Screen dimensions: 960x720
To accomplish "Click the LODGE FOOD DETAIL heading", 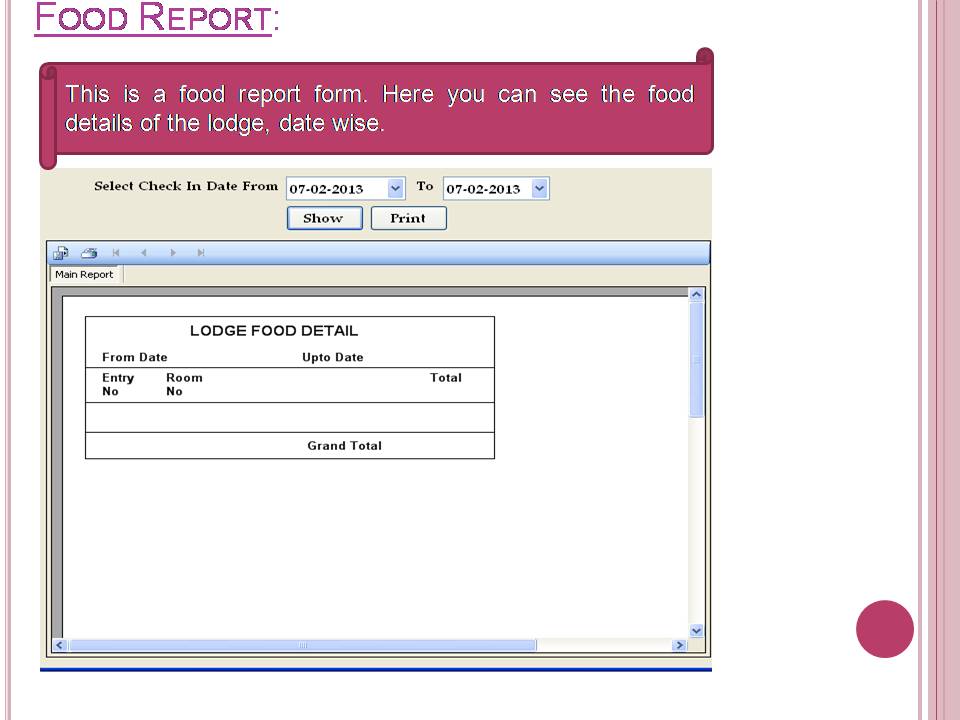I will click(274, 331).
